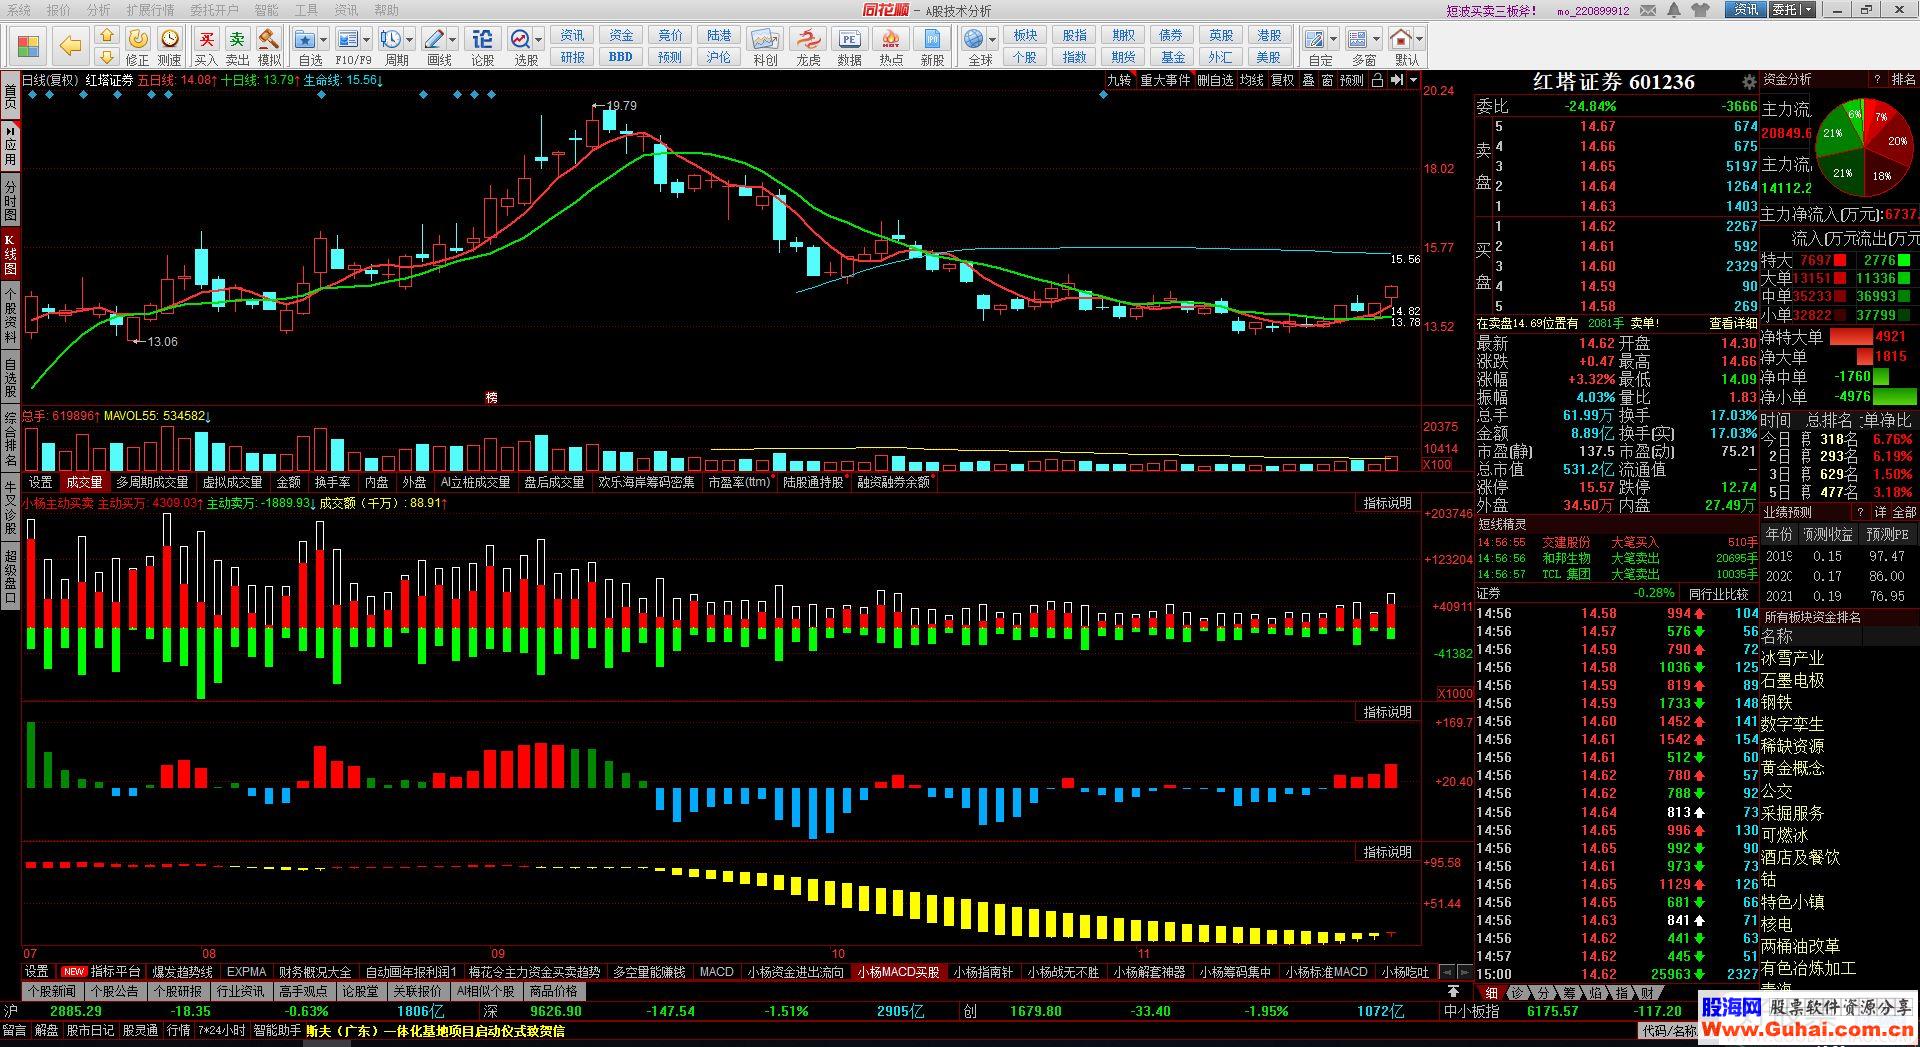Switch to the 换手率 indicator tab

332,482
